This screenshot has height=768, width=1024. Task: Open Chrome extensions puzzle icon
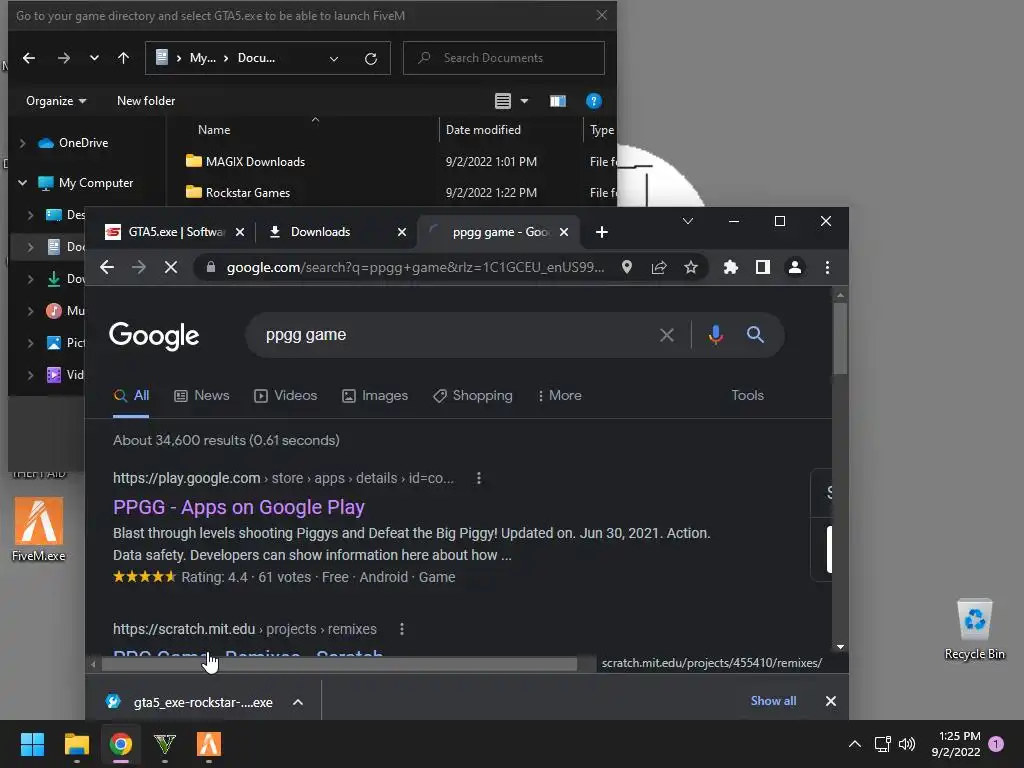coord(731,267)
